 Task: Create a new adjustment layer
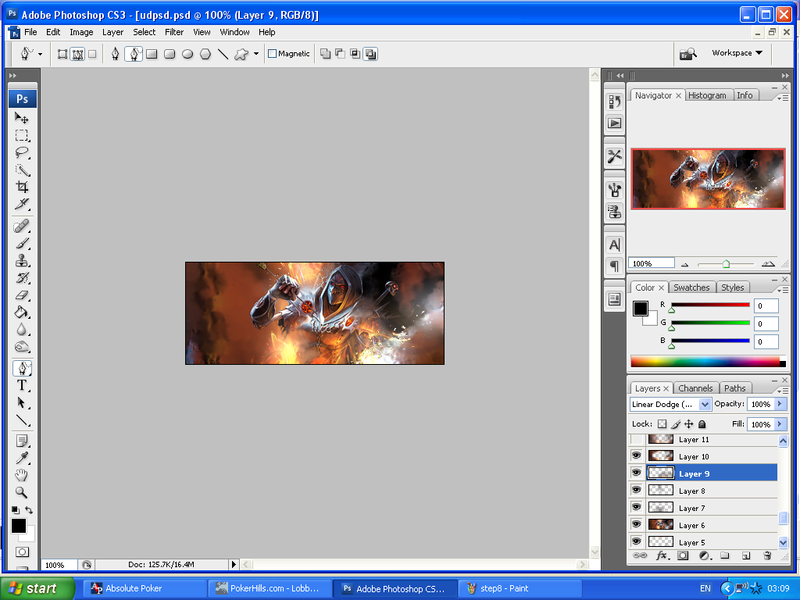click(x=705, y=556)
